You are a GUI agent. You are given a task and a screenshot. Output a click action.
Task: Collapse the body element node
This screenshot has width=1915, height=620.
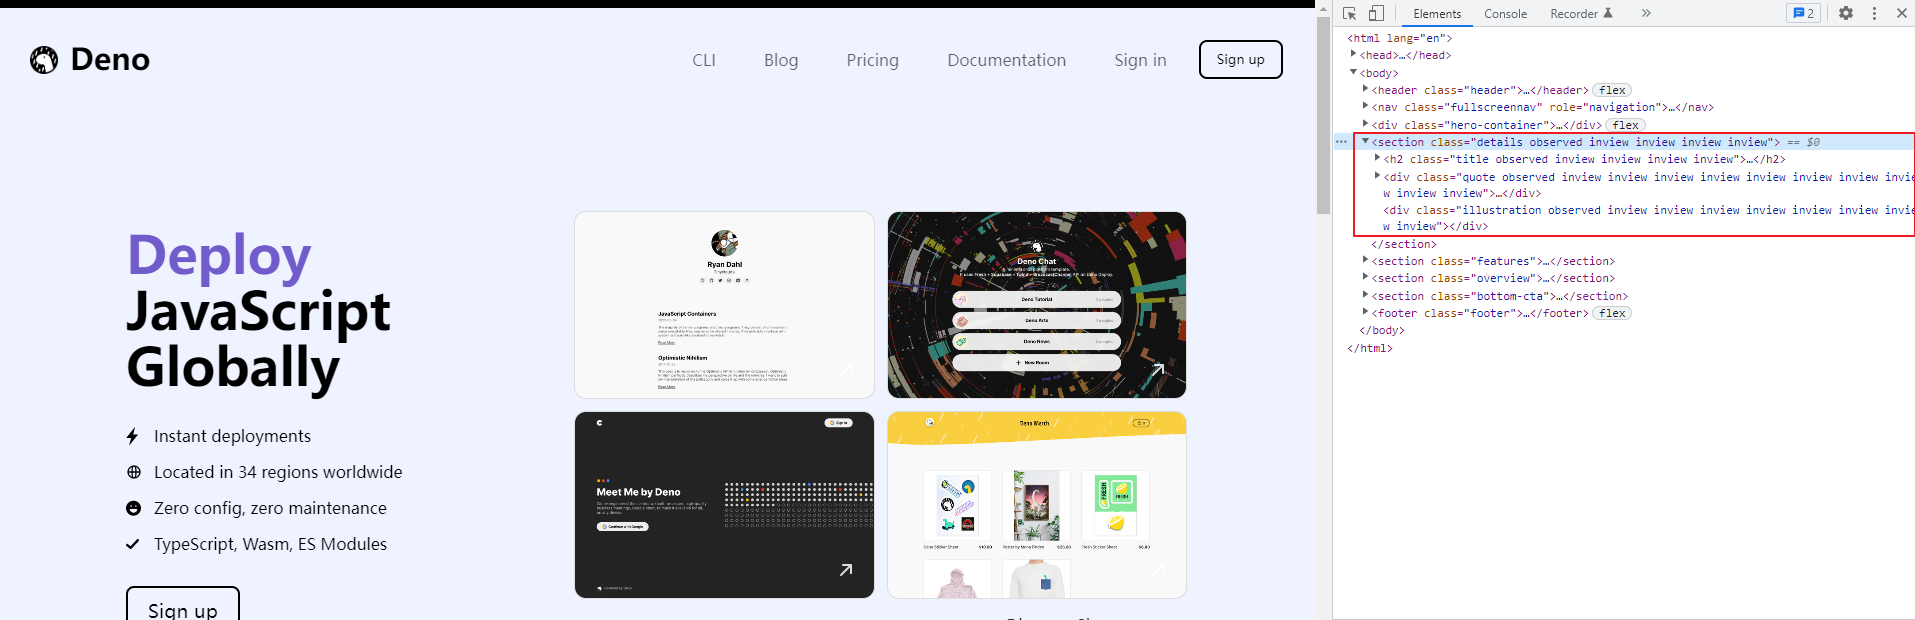pyautogui.click(x=1353, y=72)
